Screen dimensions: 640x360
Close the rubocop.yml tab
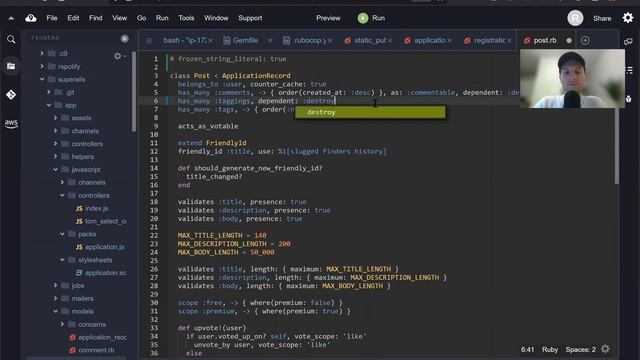pos(330,41)
